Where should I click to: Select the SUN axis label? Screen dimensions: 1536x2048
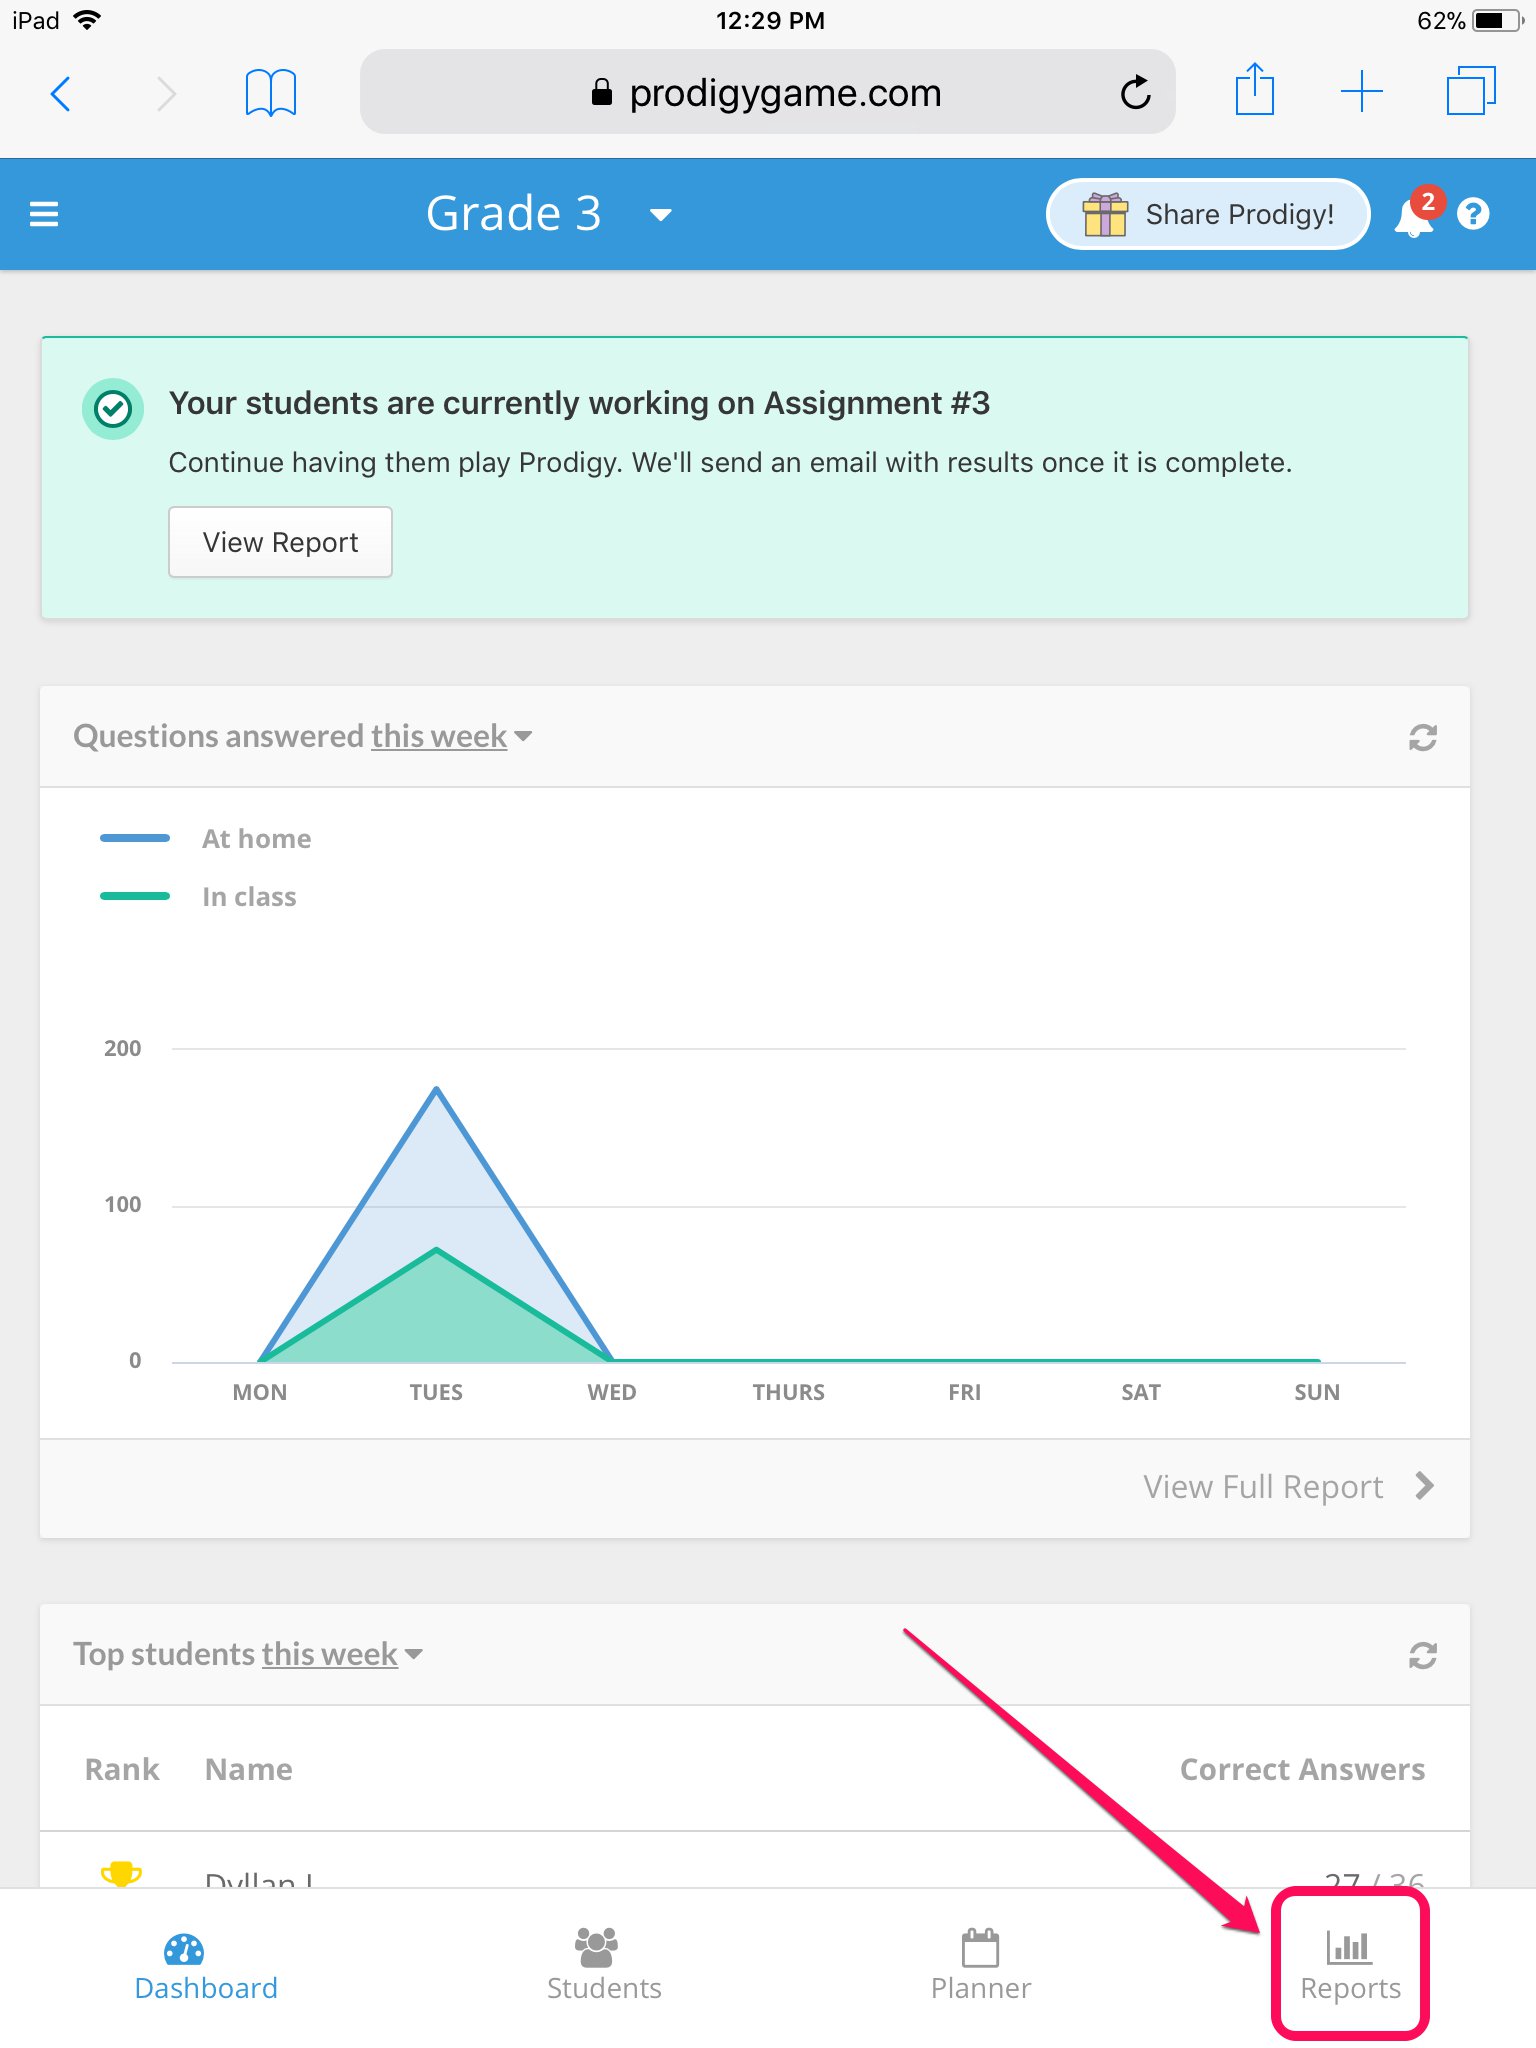pos(1316,1392)
